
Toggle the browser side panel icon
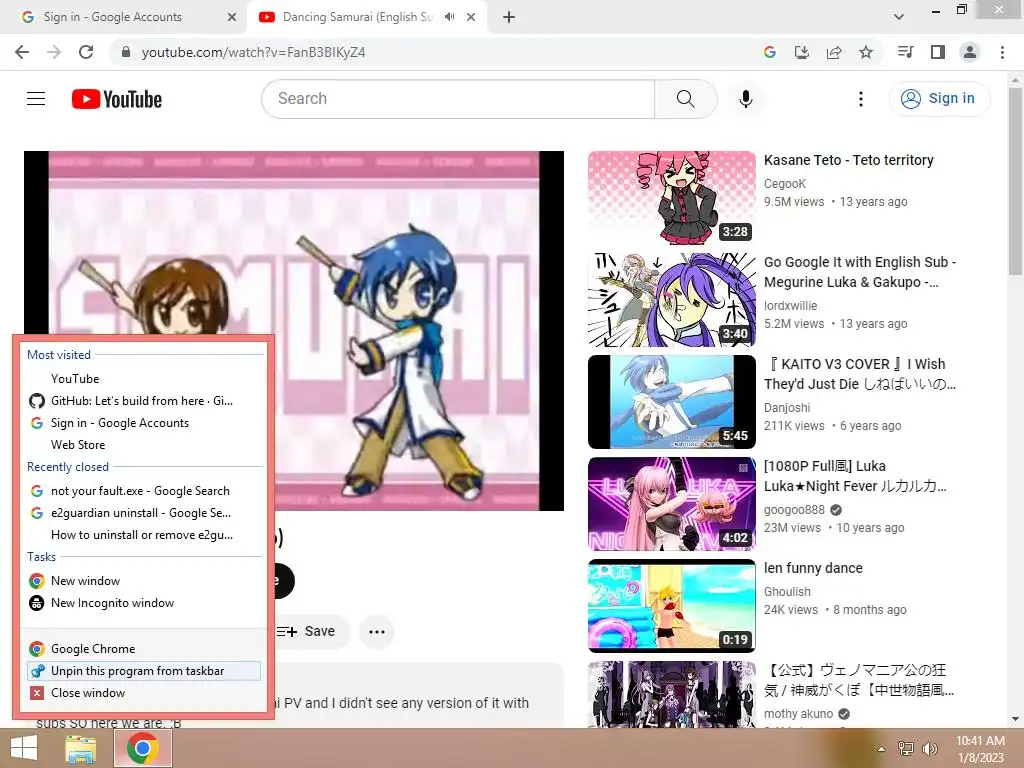click(938, 52)
